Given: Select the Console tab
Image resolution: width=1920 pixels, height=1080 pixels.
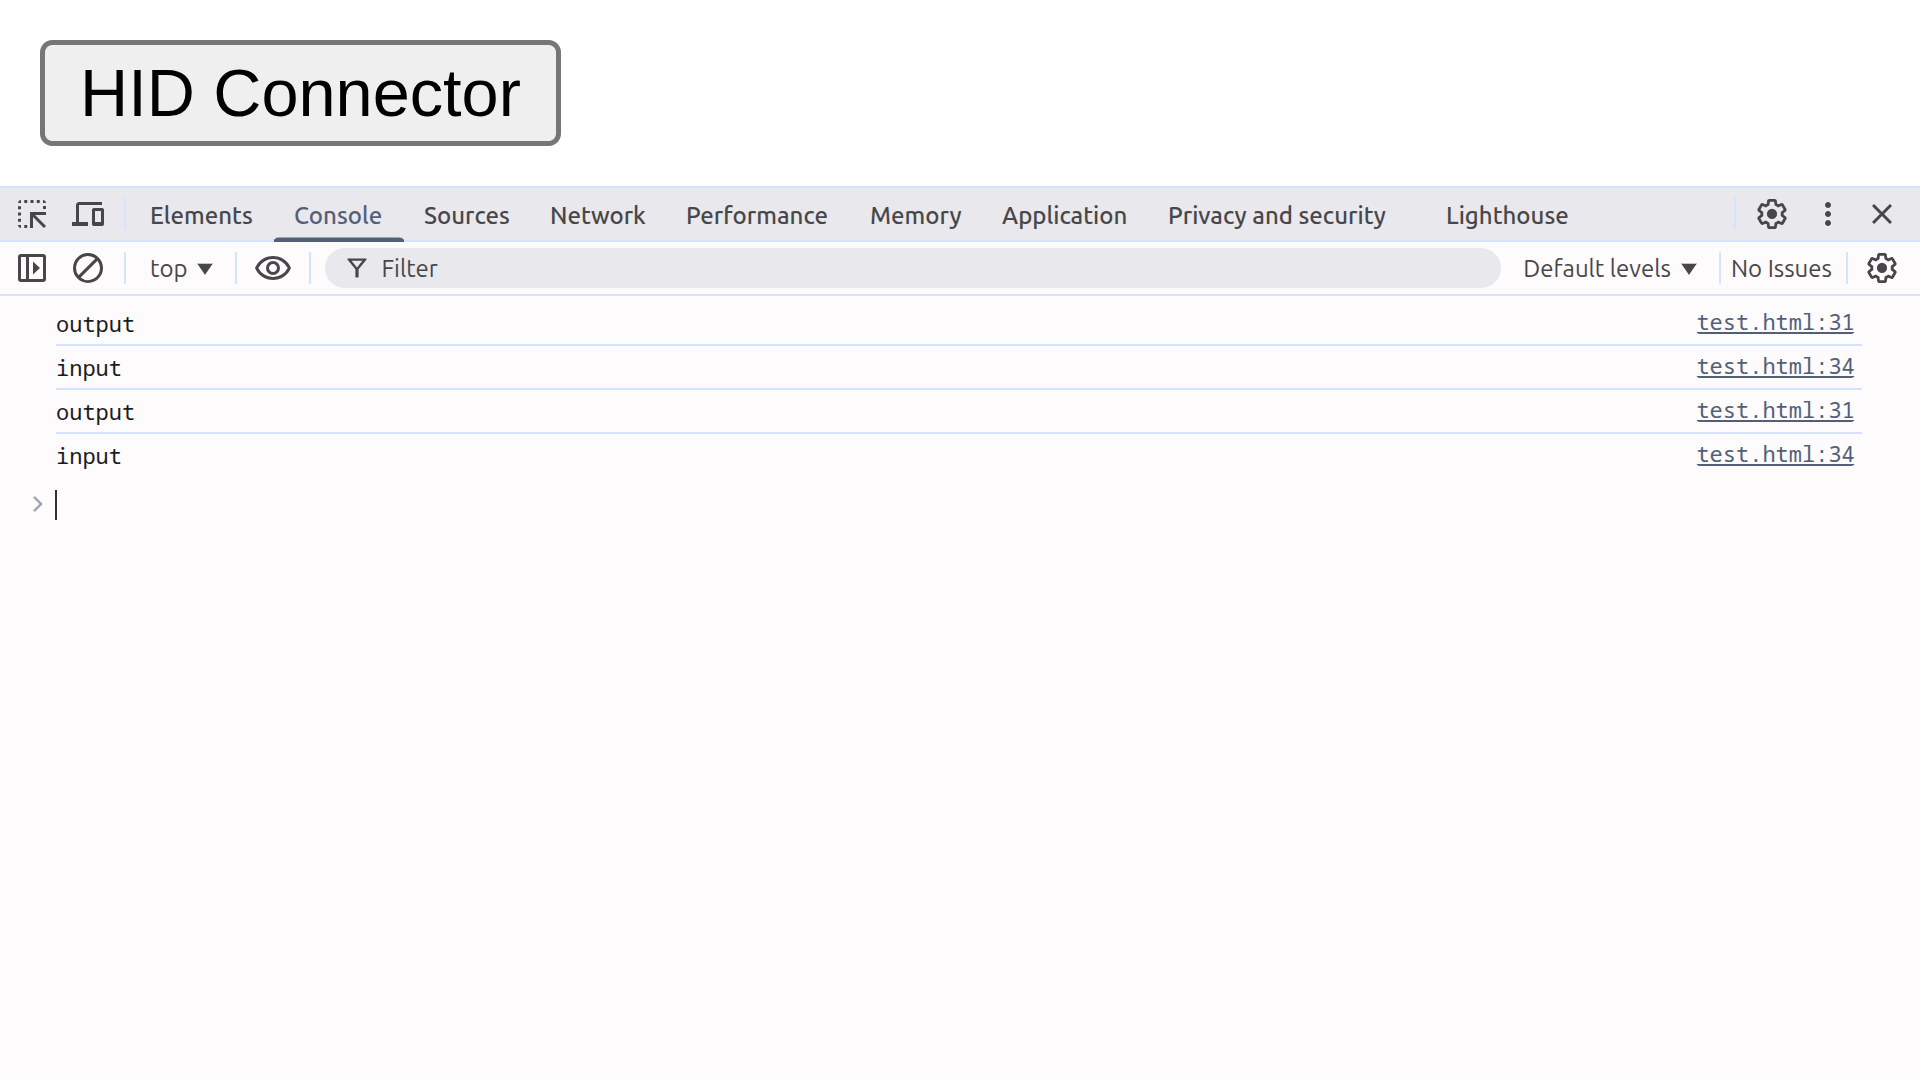Looking at the screenshot, I should pyautogui.click(x=338, y=215).
